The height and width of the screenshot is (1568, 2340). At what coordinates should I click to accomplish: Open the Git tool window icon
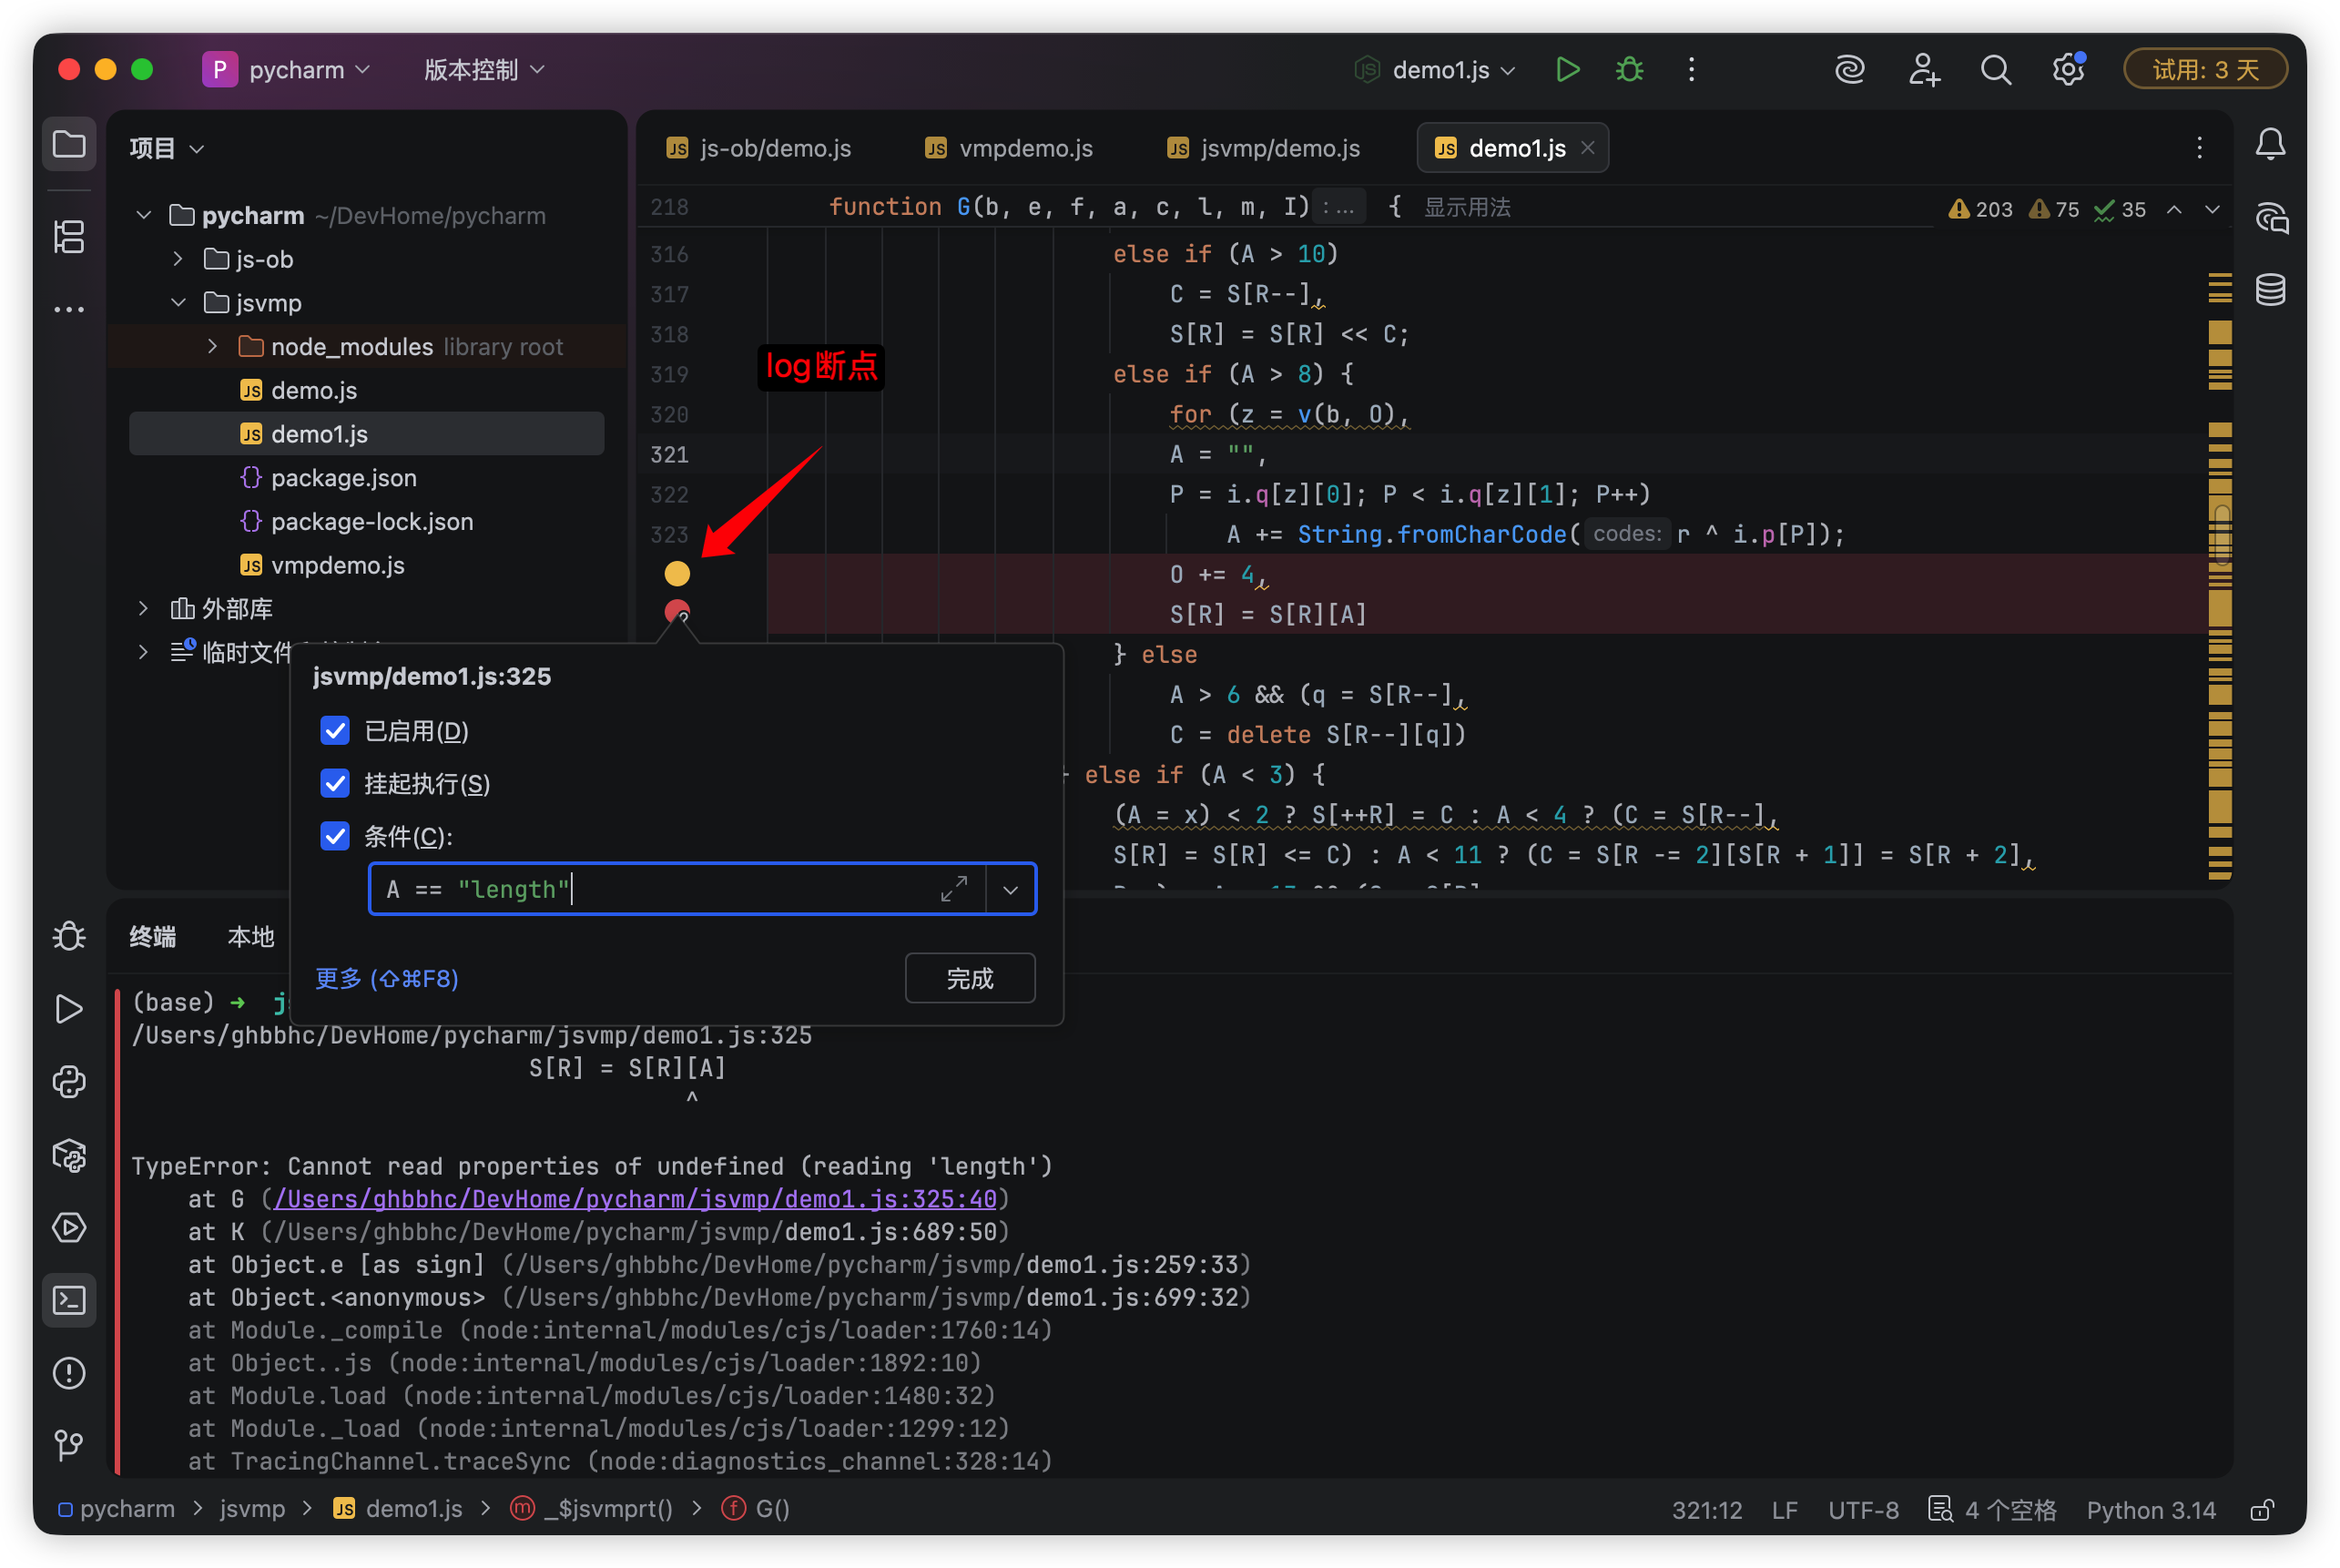pyautogui.click(x=69, y=1445)
